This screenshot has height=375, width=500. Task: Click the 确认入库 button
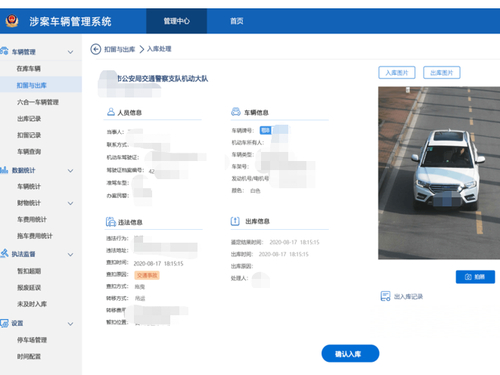(x=350, y=354)
